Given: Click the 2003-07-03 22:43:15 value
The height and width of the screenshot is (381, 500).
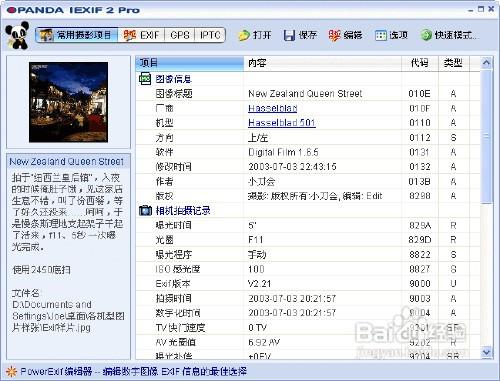Looking at the screenshot, I should point(292,166).
